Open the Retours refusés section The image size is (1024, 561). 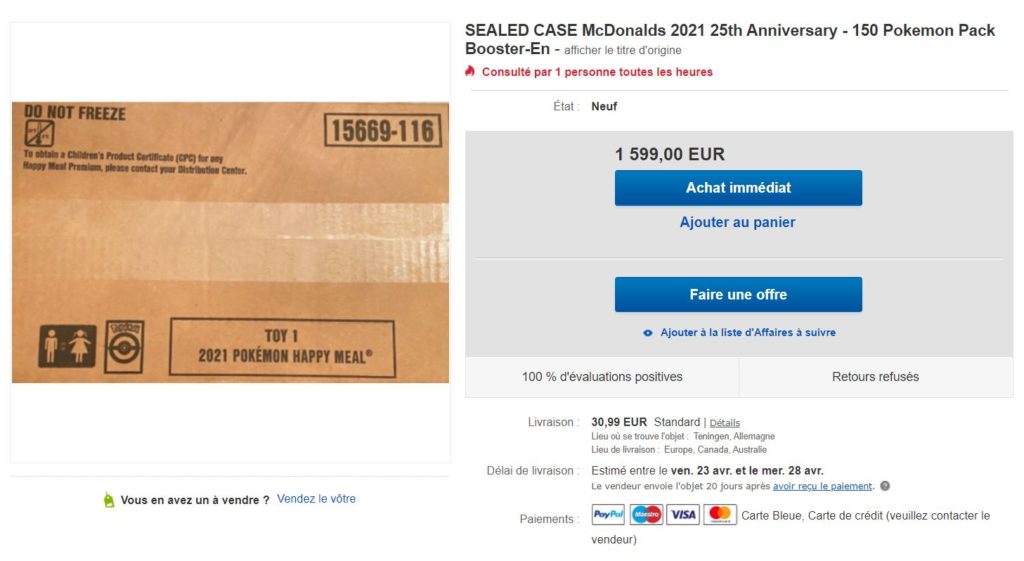click(875, 377)
